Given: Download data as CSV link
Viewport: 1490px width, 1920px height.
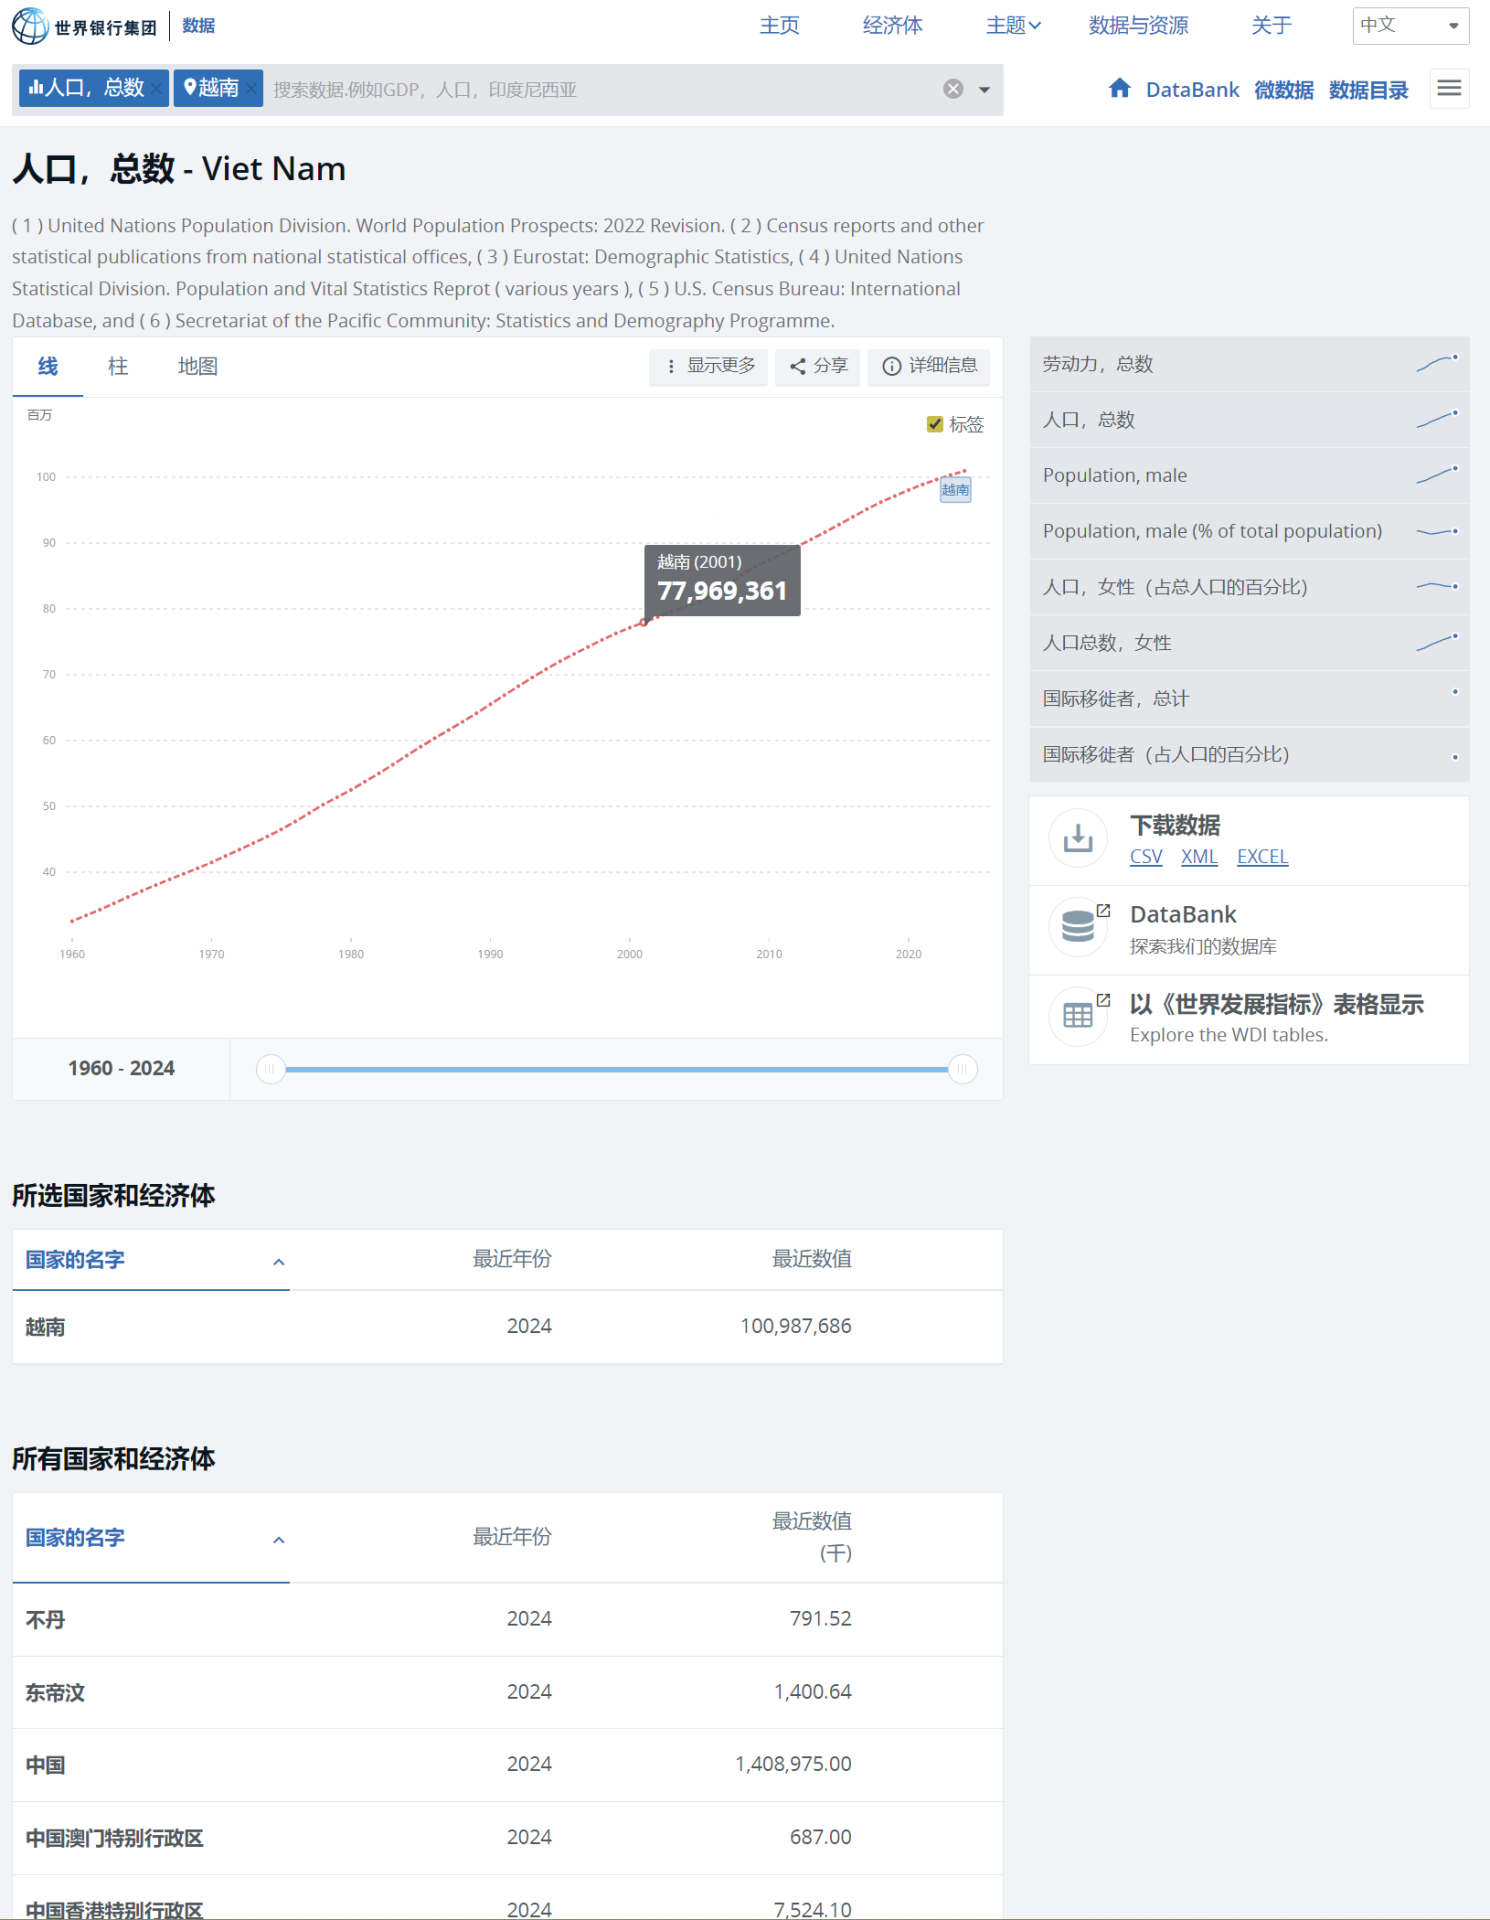Looking at the screenshot, I should click(x=1146, y=857).
